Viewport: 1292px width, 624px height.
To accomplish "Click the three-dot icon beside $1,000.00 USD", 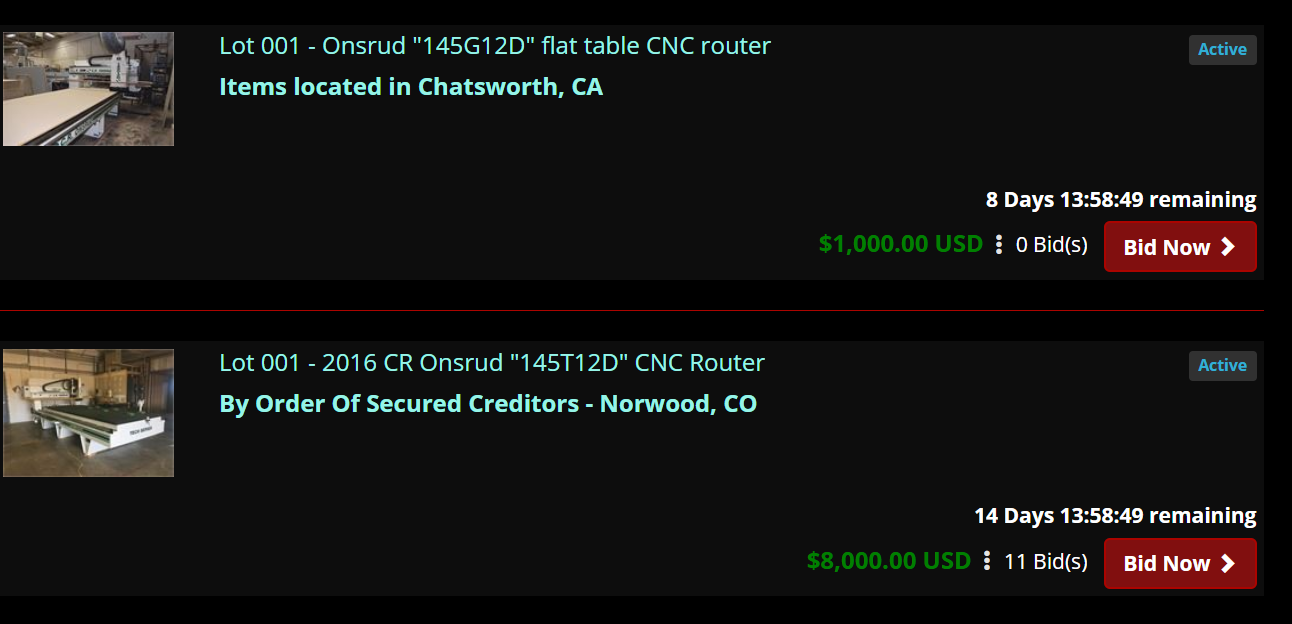I will pyautogui.click(x=998, y=245).
